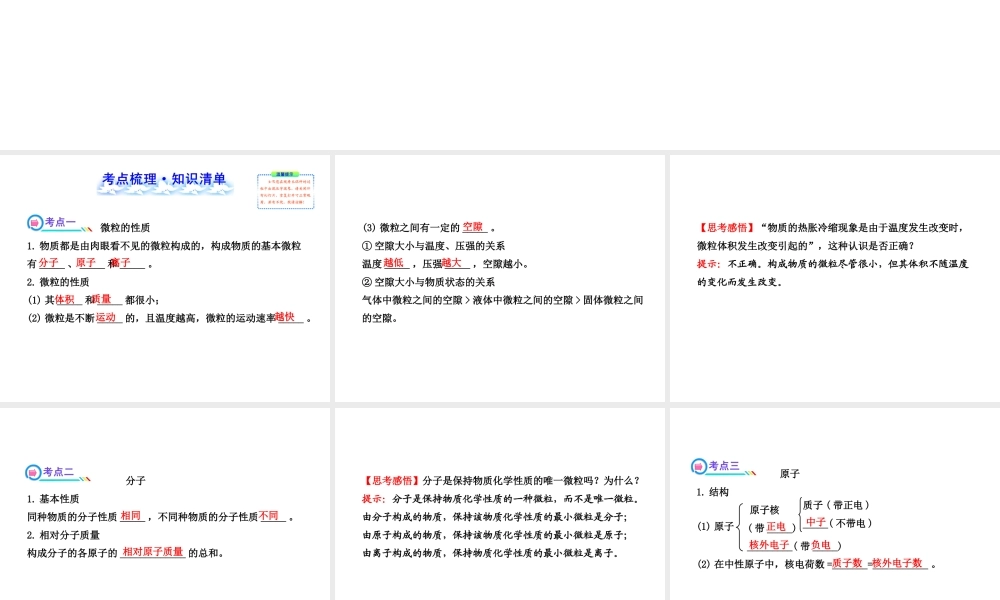
Task: Click red answer 不同
Action: click(x=268, y=515)
